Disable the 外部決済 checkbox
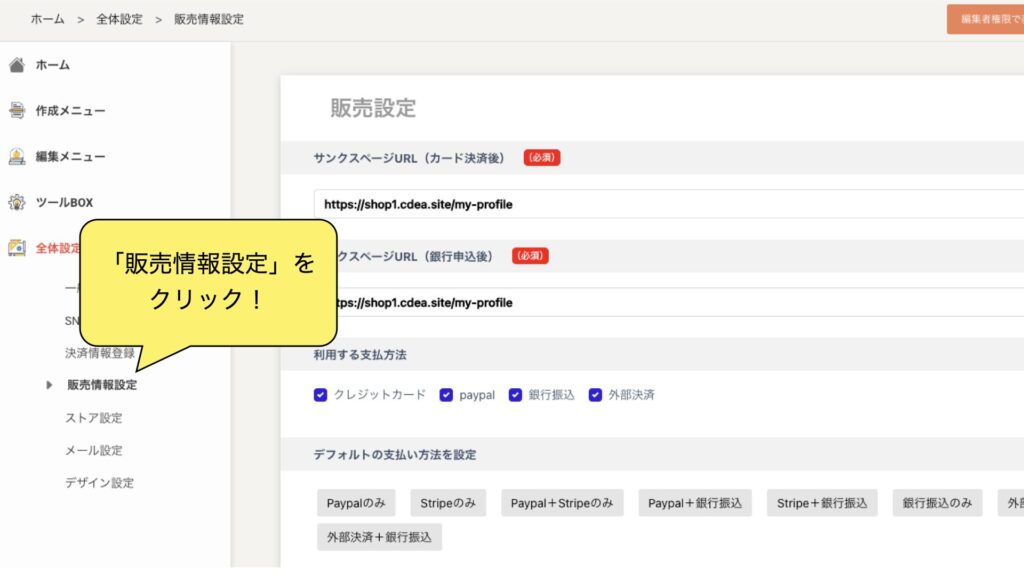1024x576 pixels. coord(595,395)
